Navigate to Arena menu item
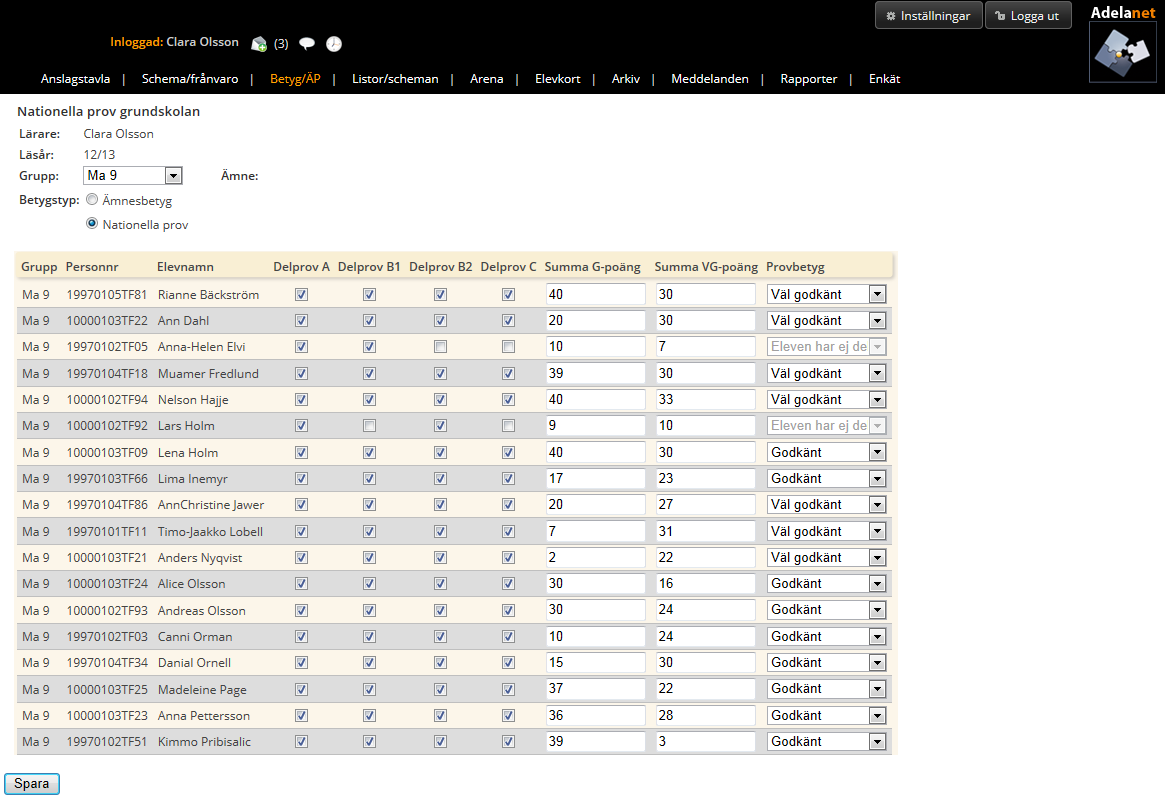 coord(487,79)
